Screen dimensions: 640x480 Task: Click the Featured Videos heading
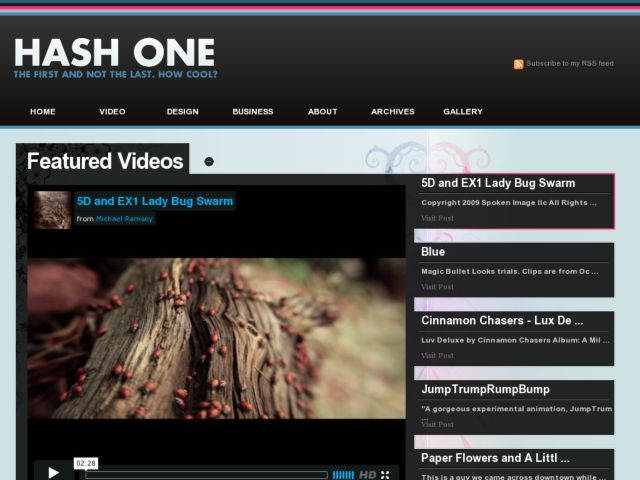coord(105,161)
